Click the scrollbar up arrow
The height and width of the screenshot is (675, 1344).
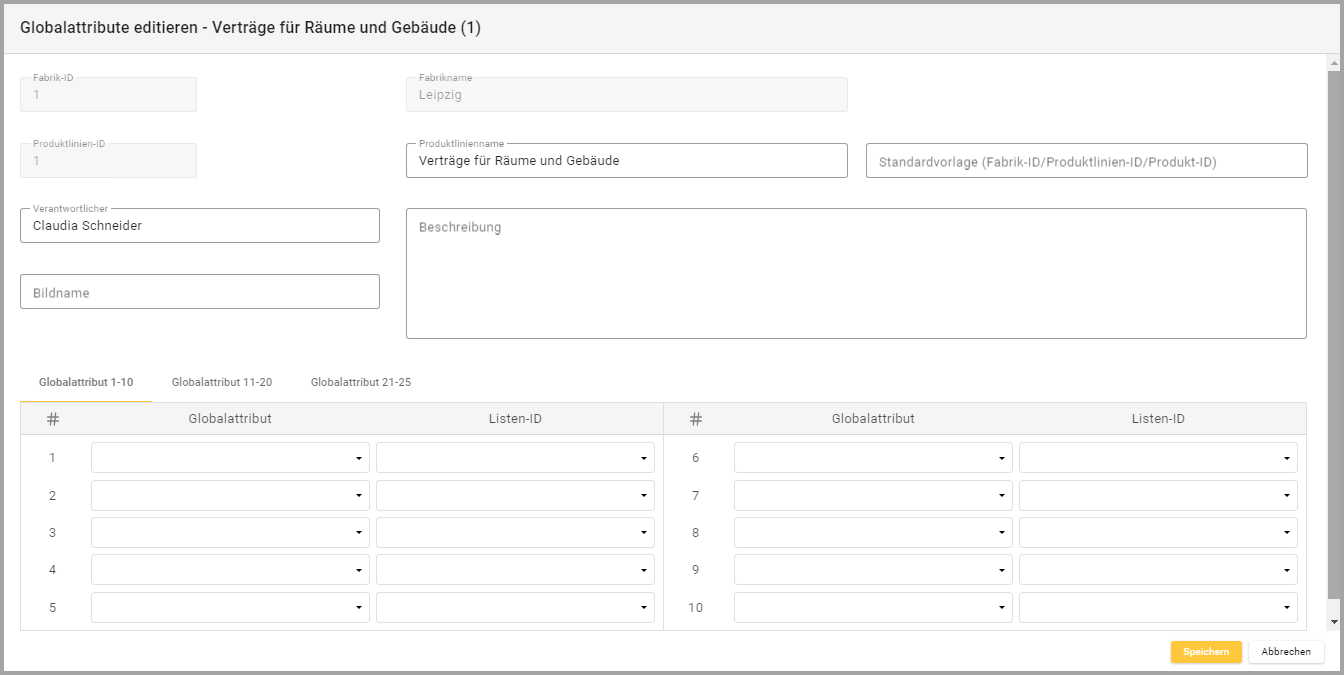point(1333,63)
